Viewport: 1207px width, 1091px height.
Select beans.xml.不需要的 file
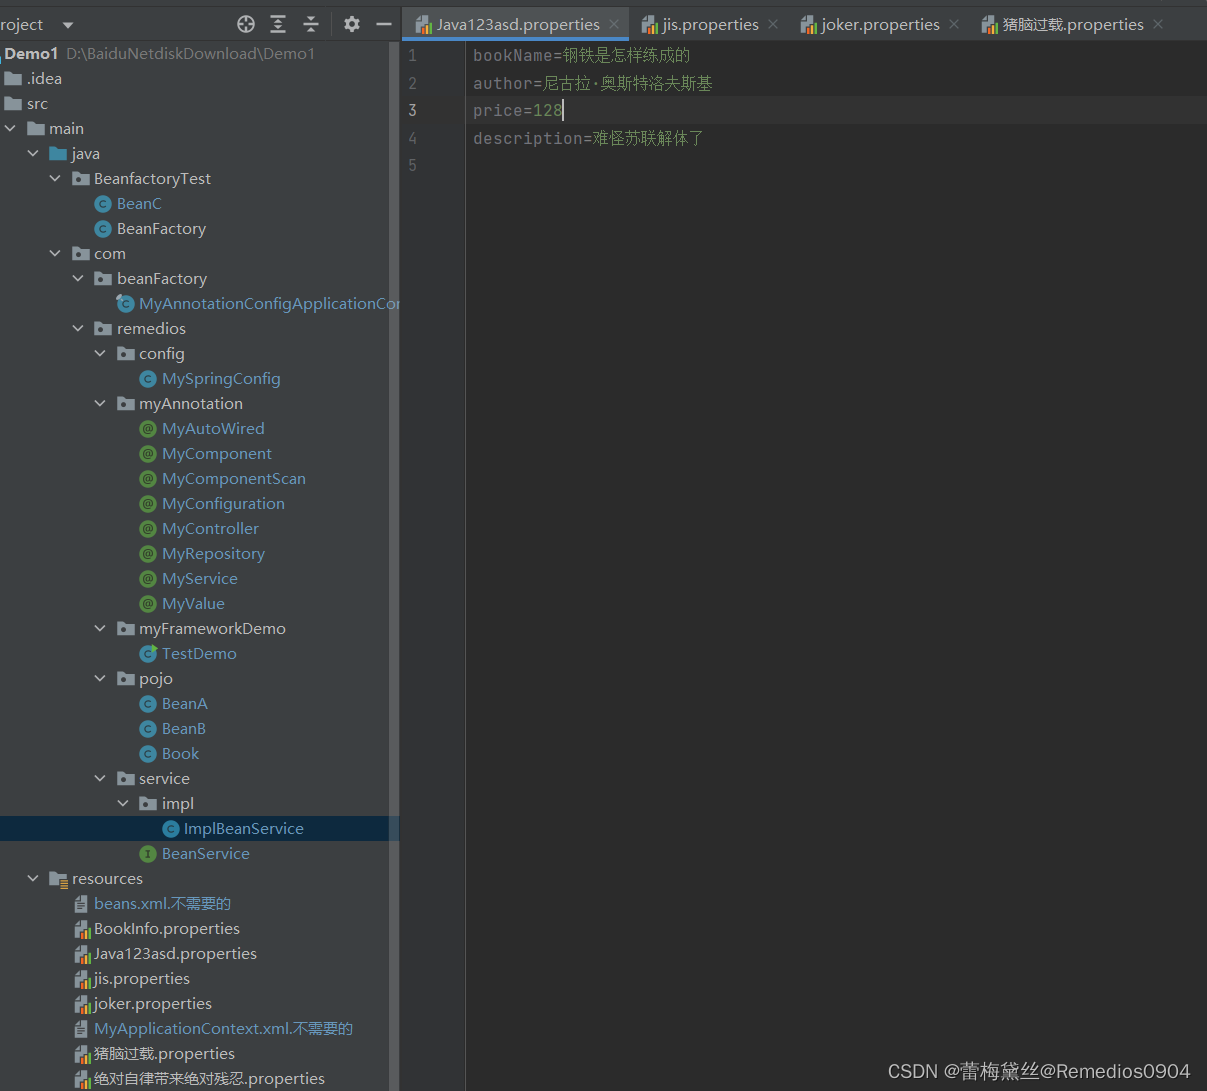pyautogui.click(x=162, y=903)
